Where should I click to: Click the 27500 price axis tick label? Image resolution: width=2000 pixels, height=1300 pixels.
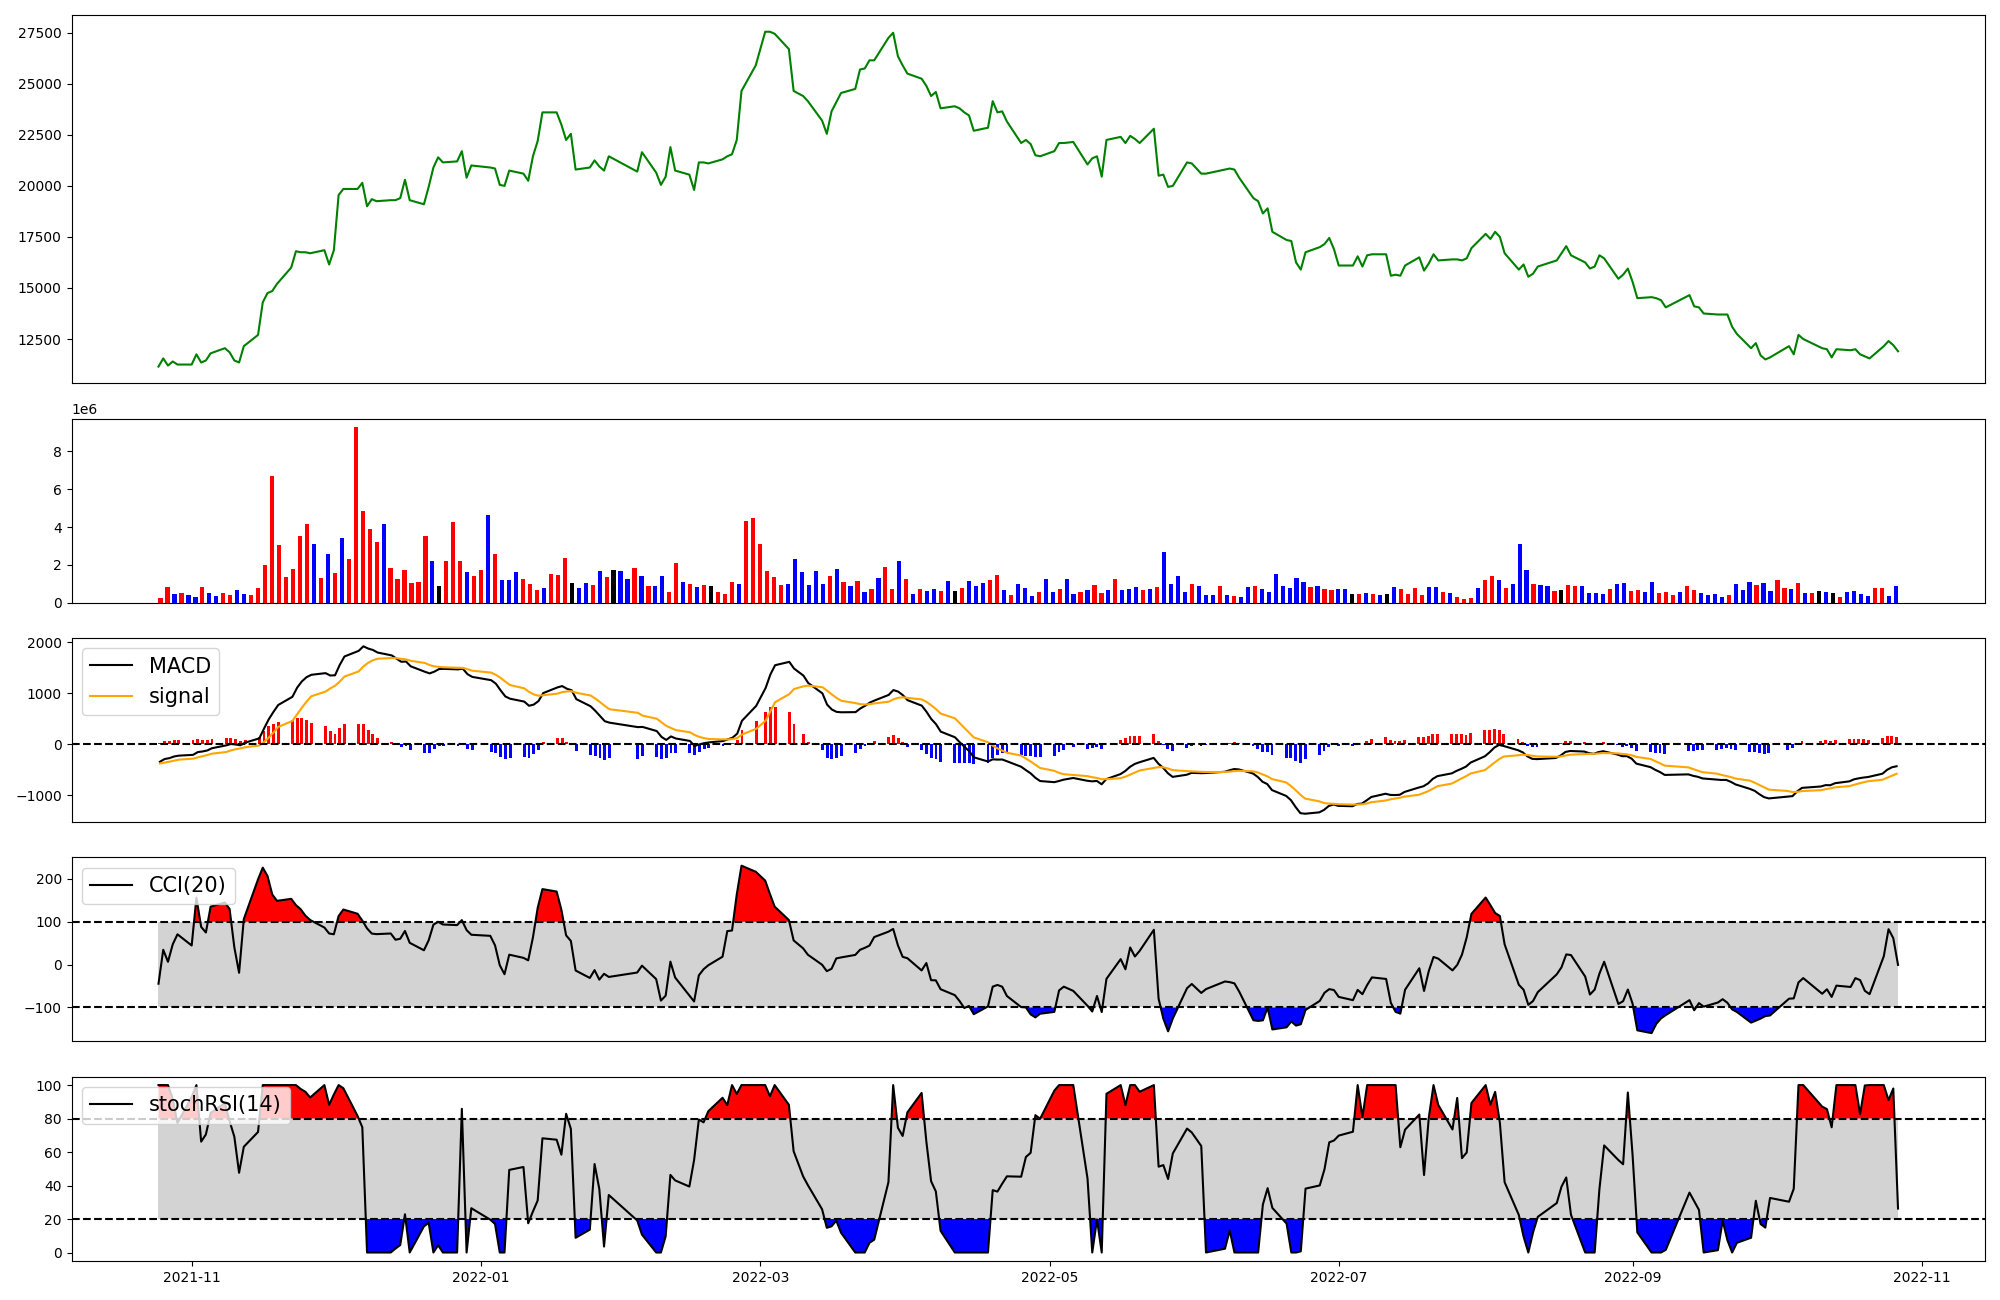[39, 33]
